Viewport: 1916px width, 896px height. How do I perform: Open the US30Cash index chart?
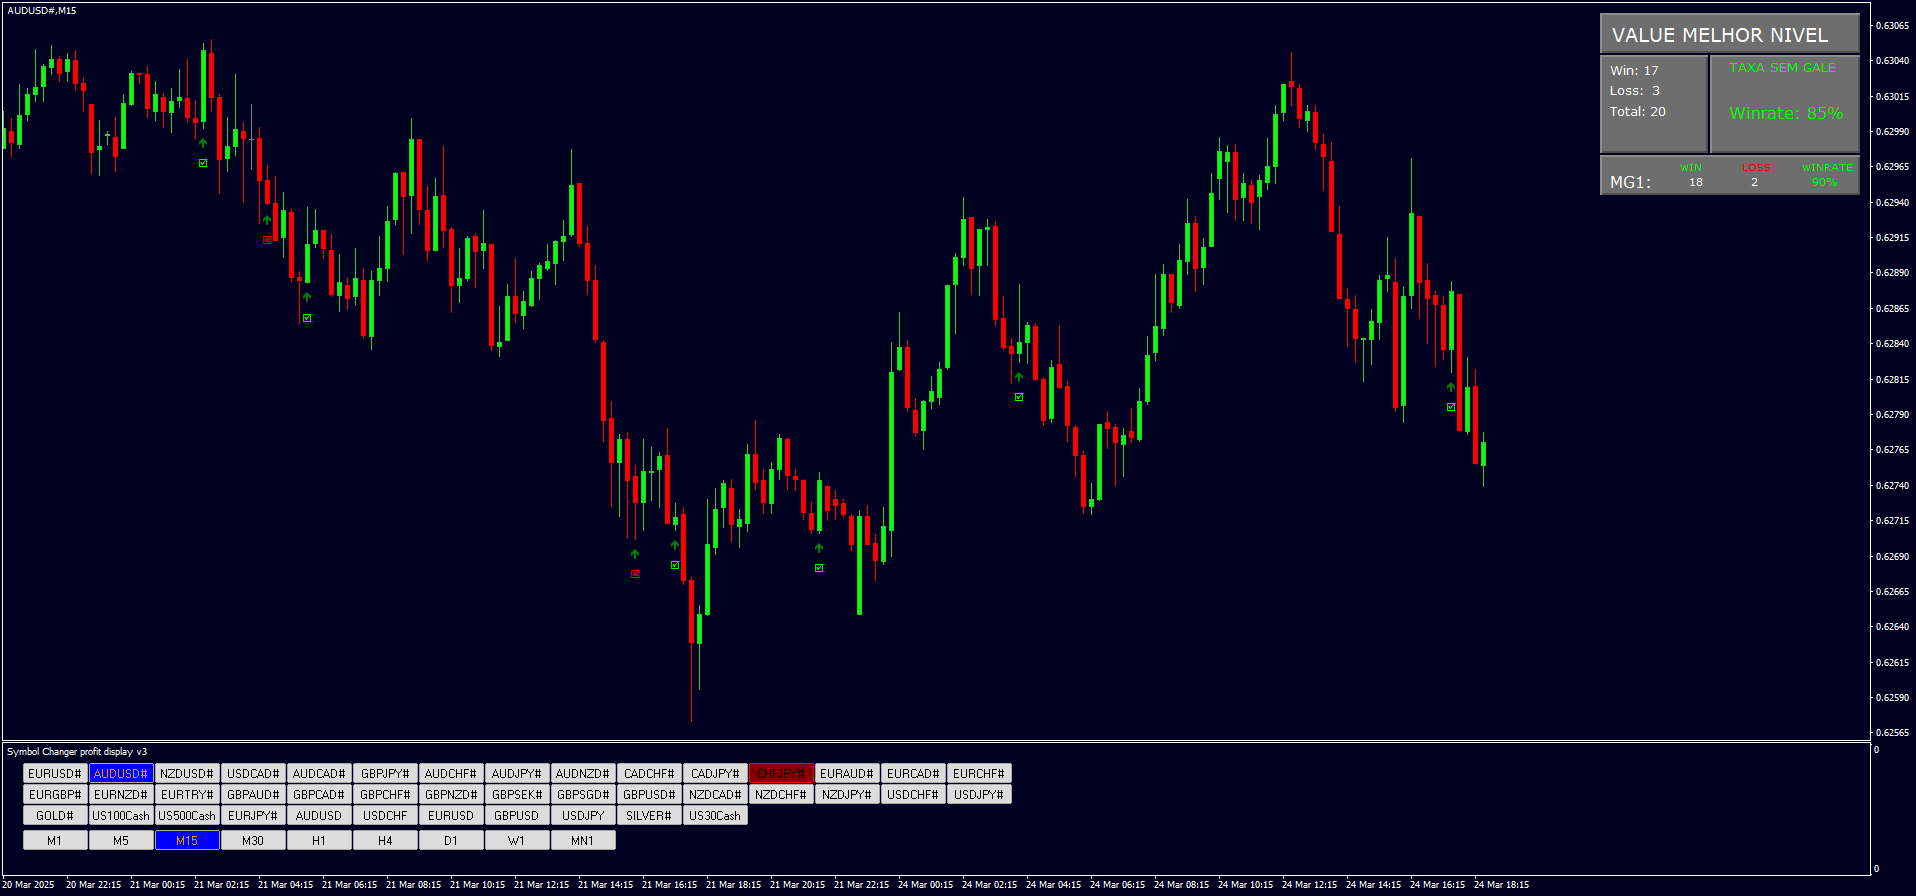[714, 816]
